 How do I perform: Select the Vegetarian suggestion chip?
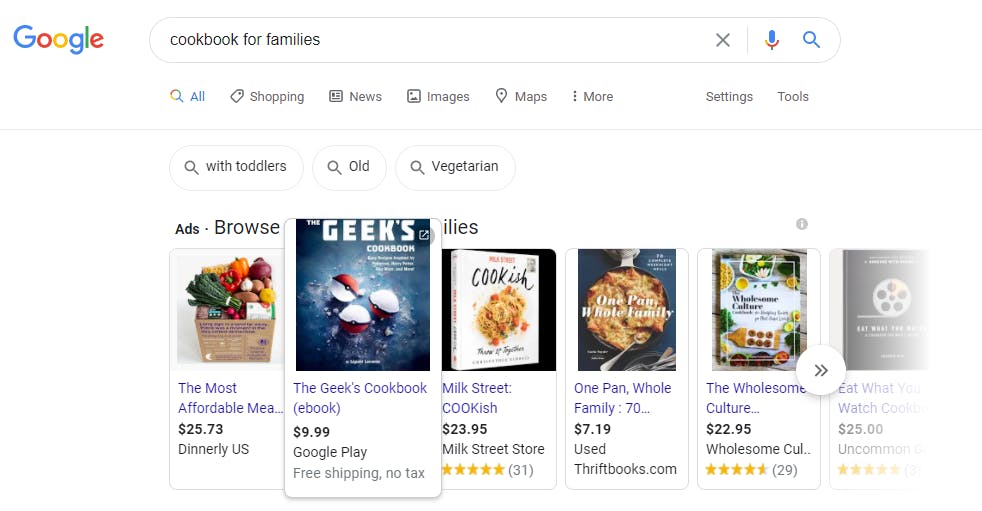(x=455, y=167)
